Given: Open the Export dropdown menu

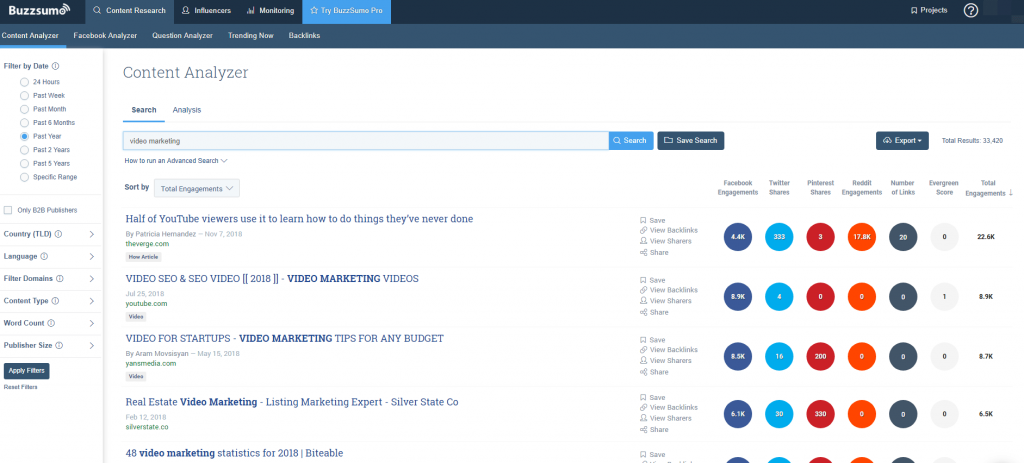Looking at the screenshot, I should click(x=901, y=141).
